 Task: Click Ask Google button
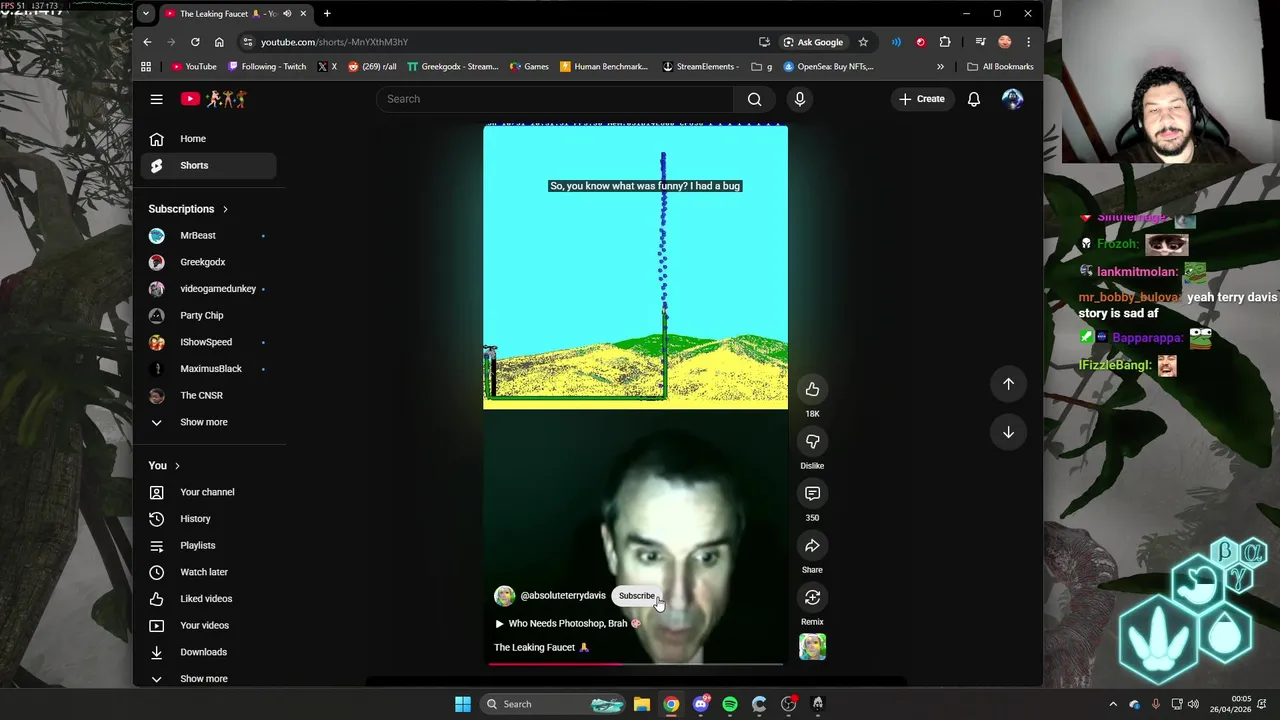pyautogui.click(x=813, y=42)
